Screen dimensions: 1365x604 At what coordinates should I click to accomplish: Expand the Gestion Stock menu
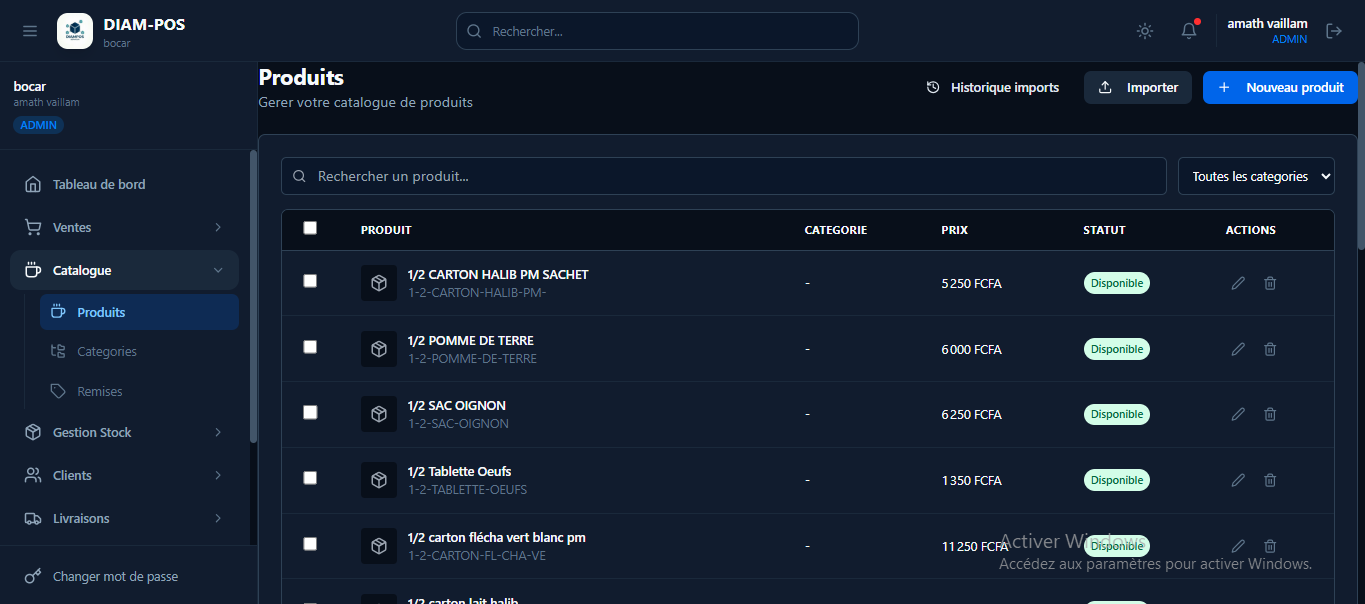point(92,432)
